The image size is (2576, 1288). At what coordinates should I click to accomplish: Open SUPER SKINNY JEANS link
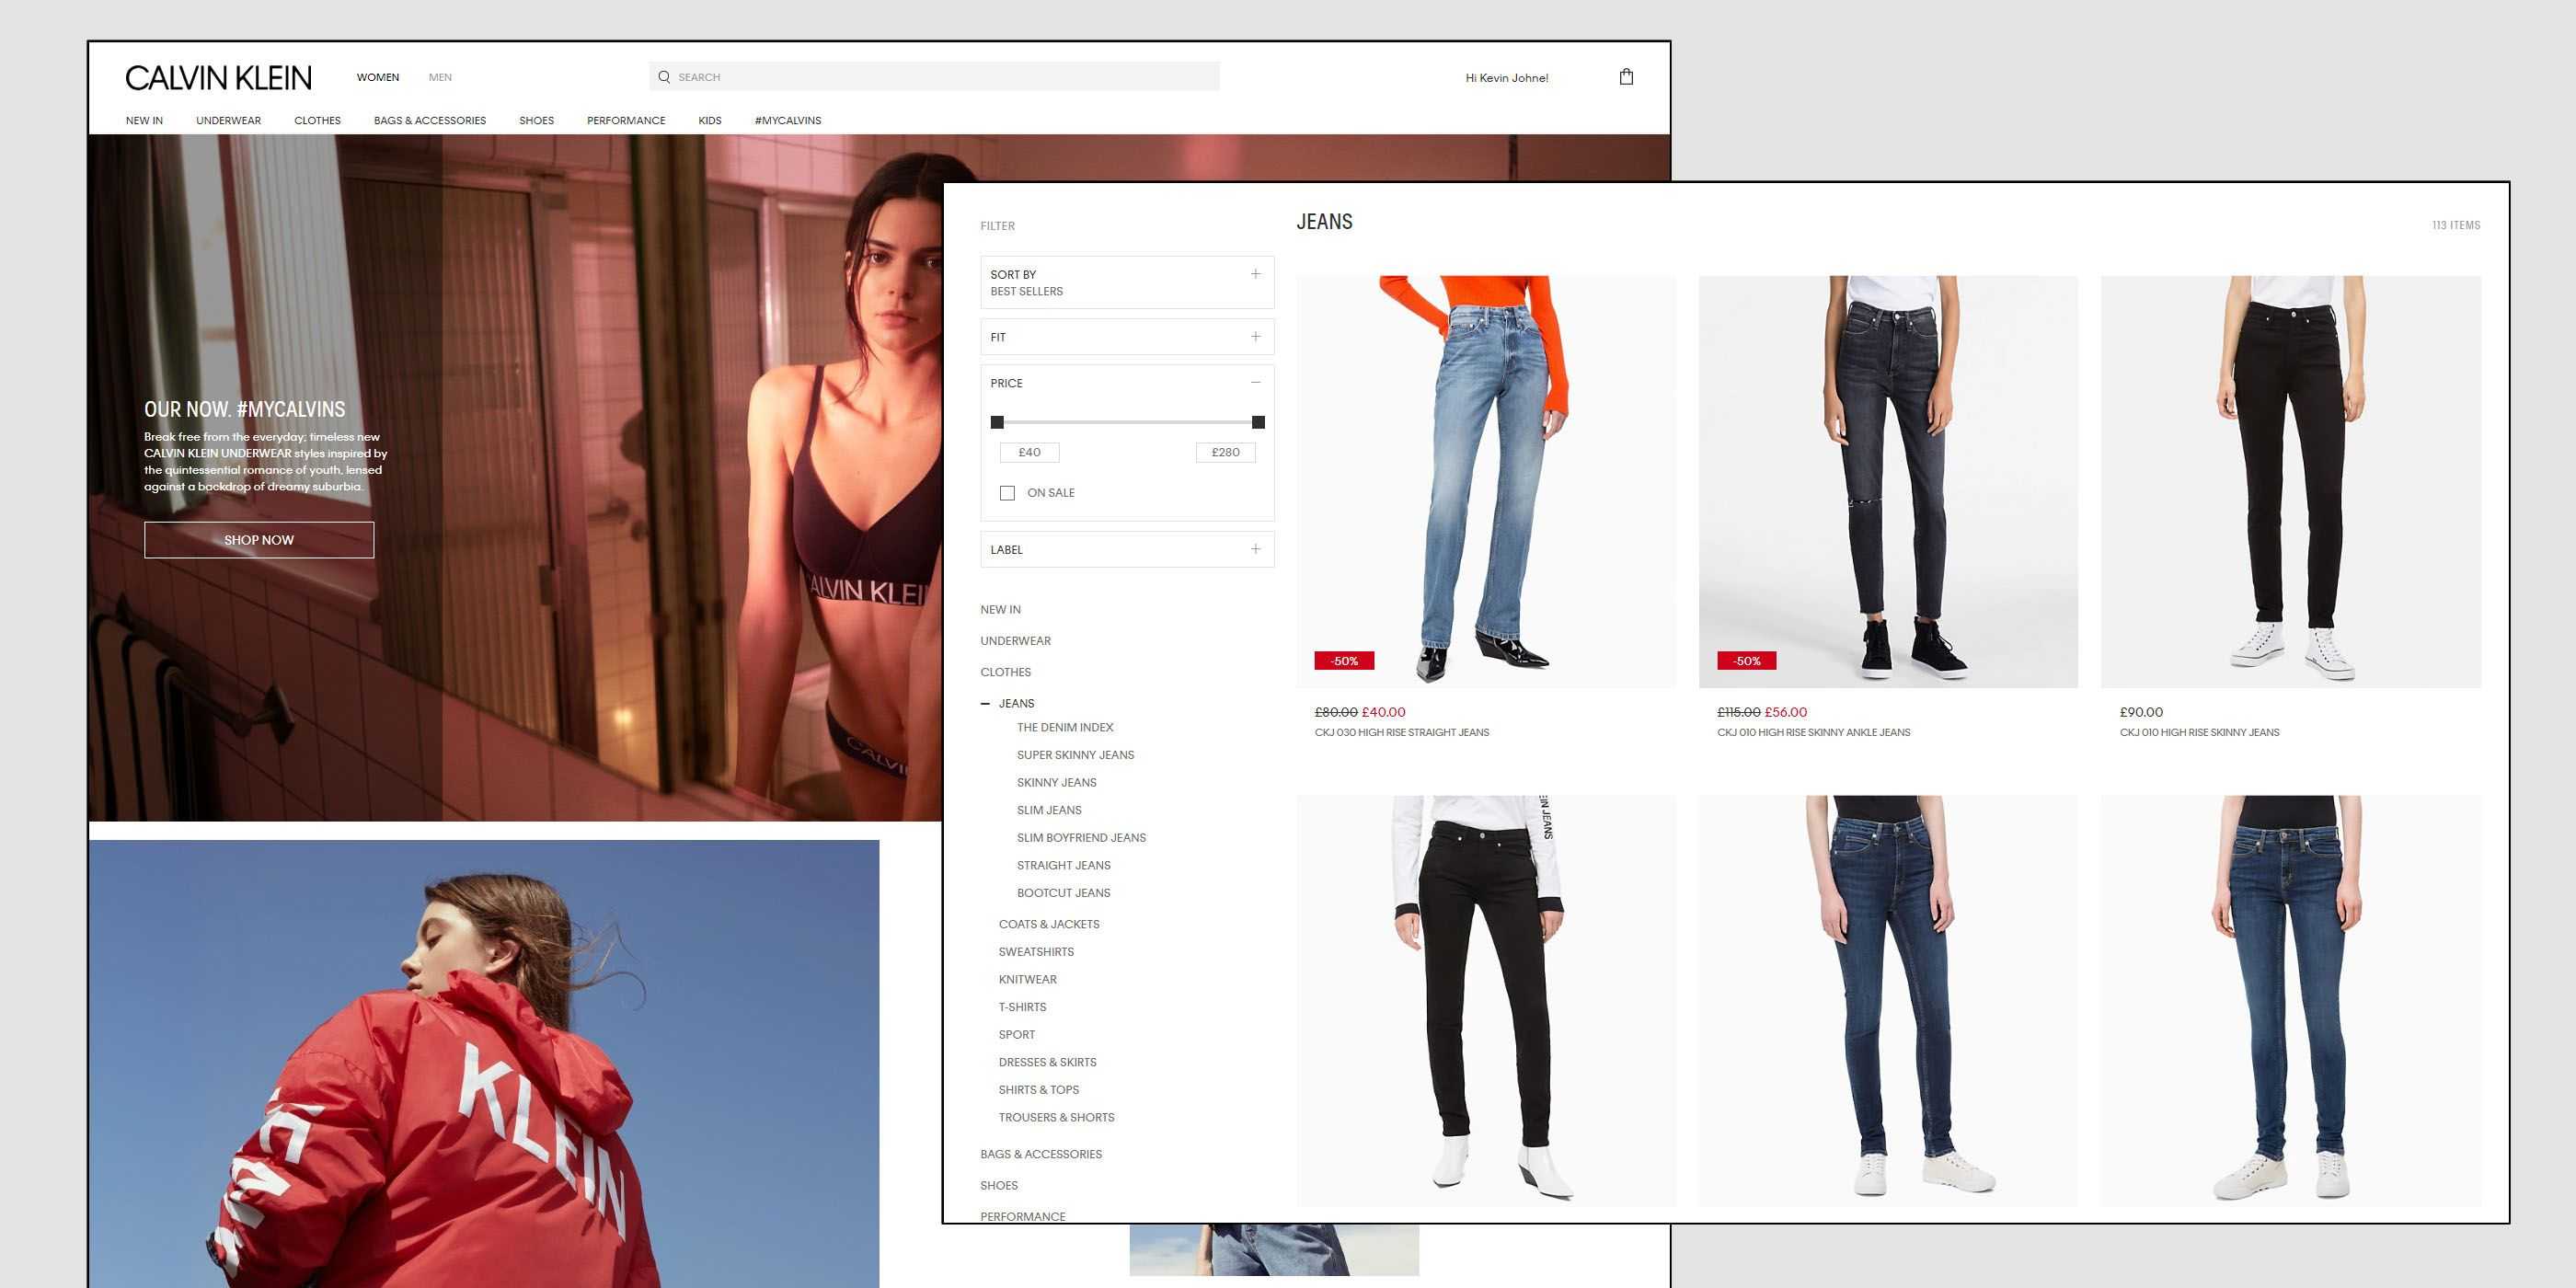coord(1075,755)
